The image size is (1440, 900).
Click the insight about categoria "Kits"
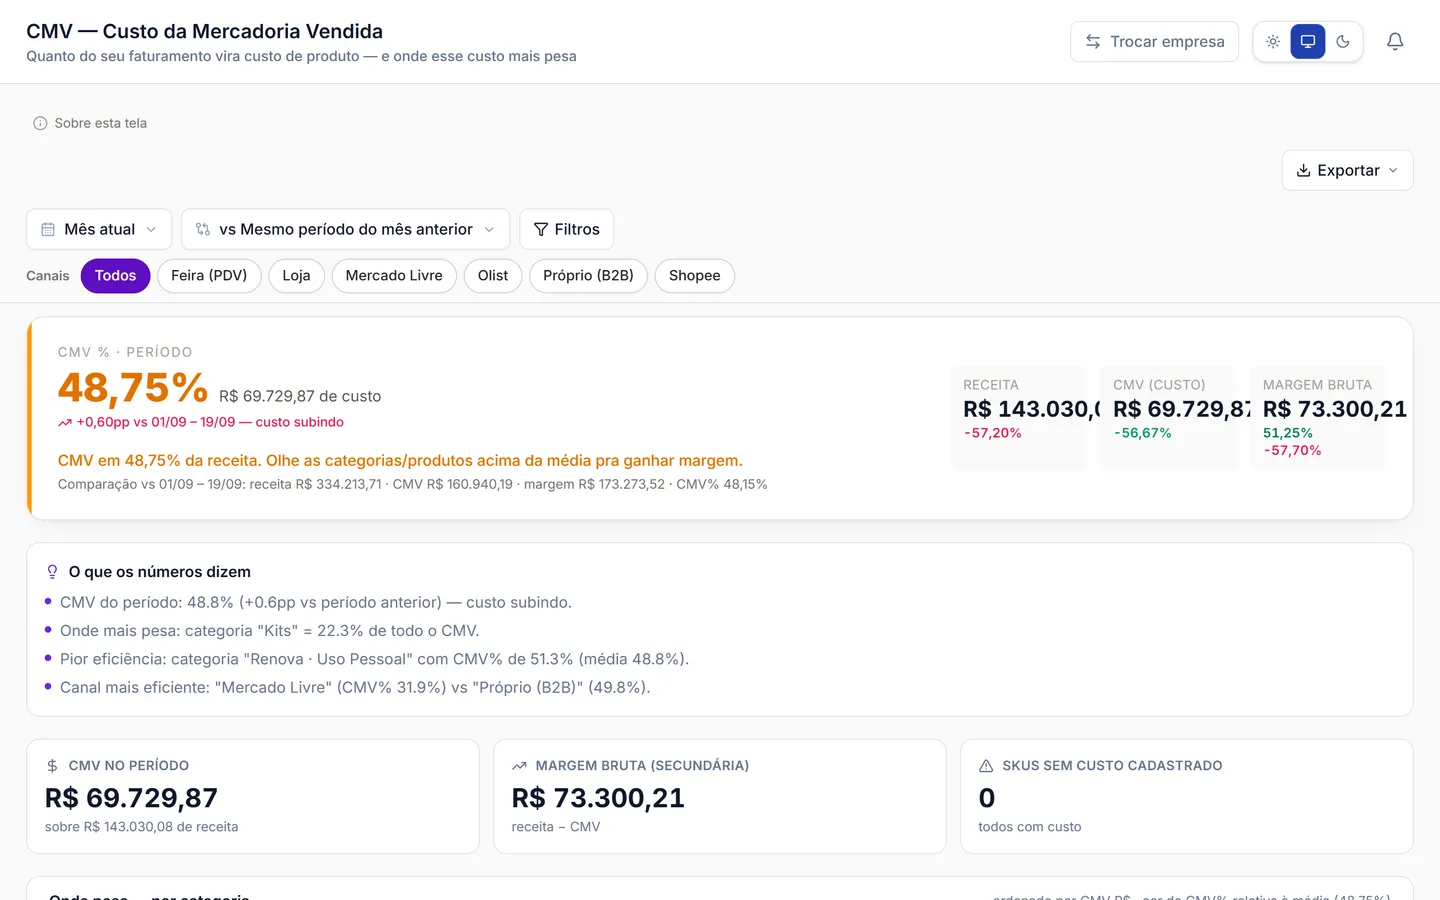point(269,631)
